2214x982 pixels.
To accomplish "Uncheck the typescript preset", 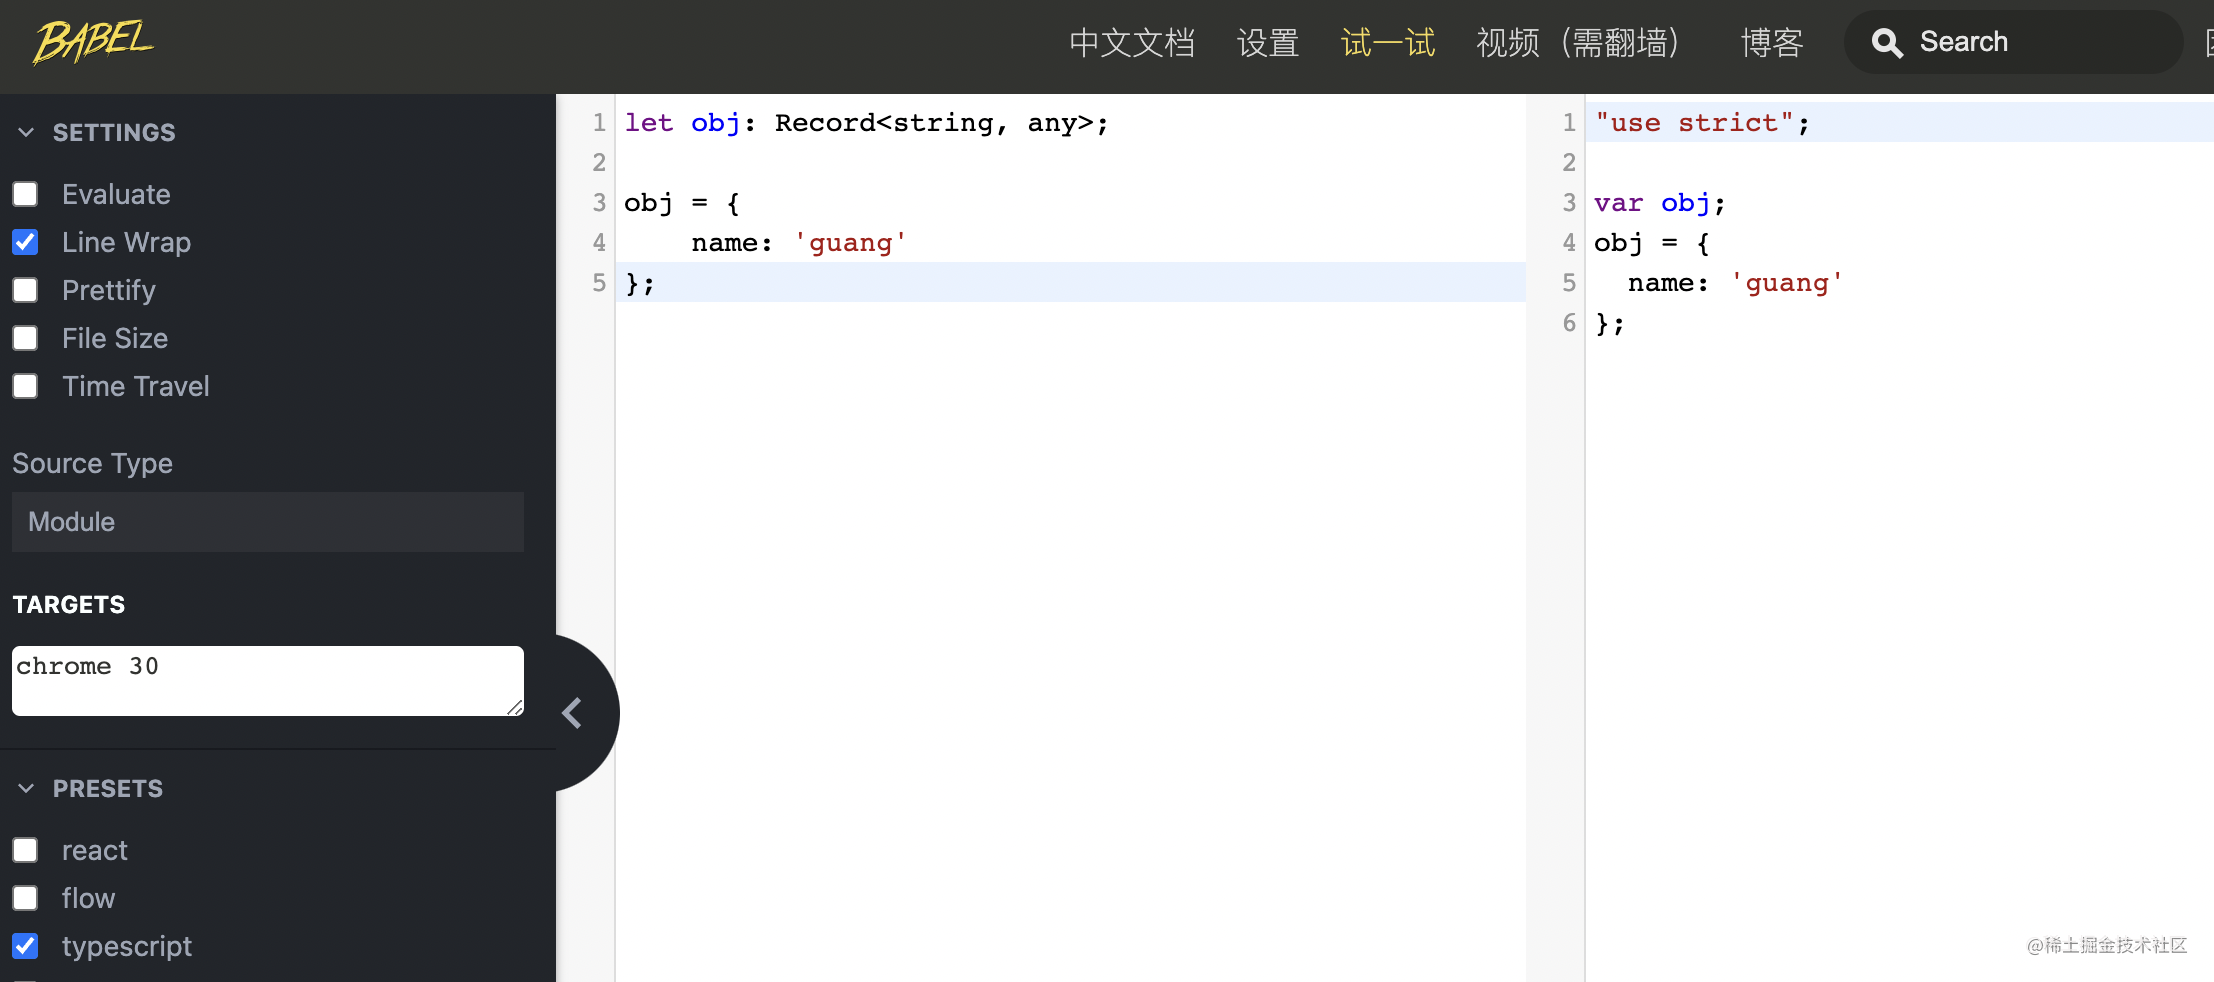I will (x=26, y=946).
